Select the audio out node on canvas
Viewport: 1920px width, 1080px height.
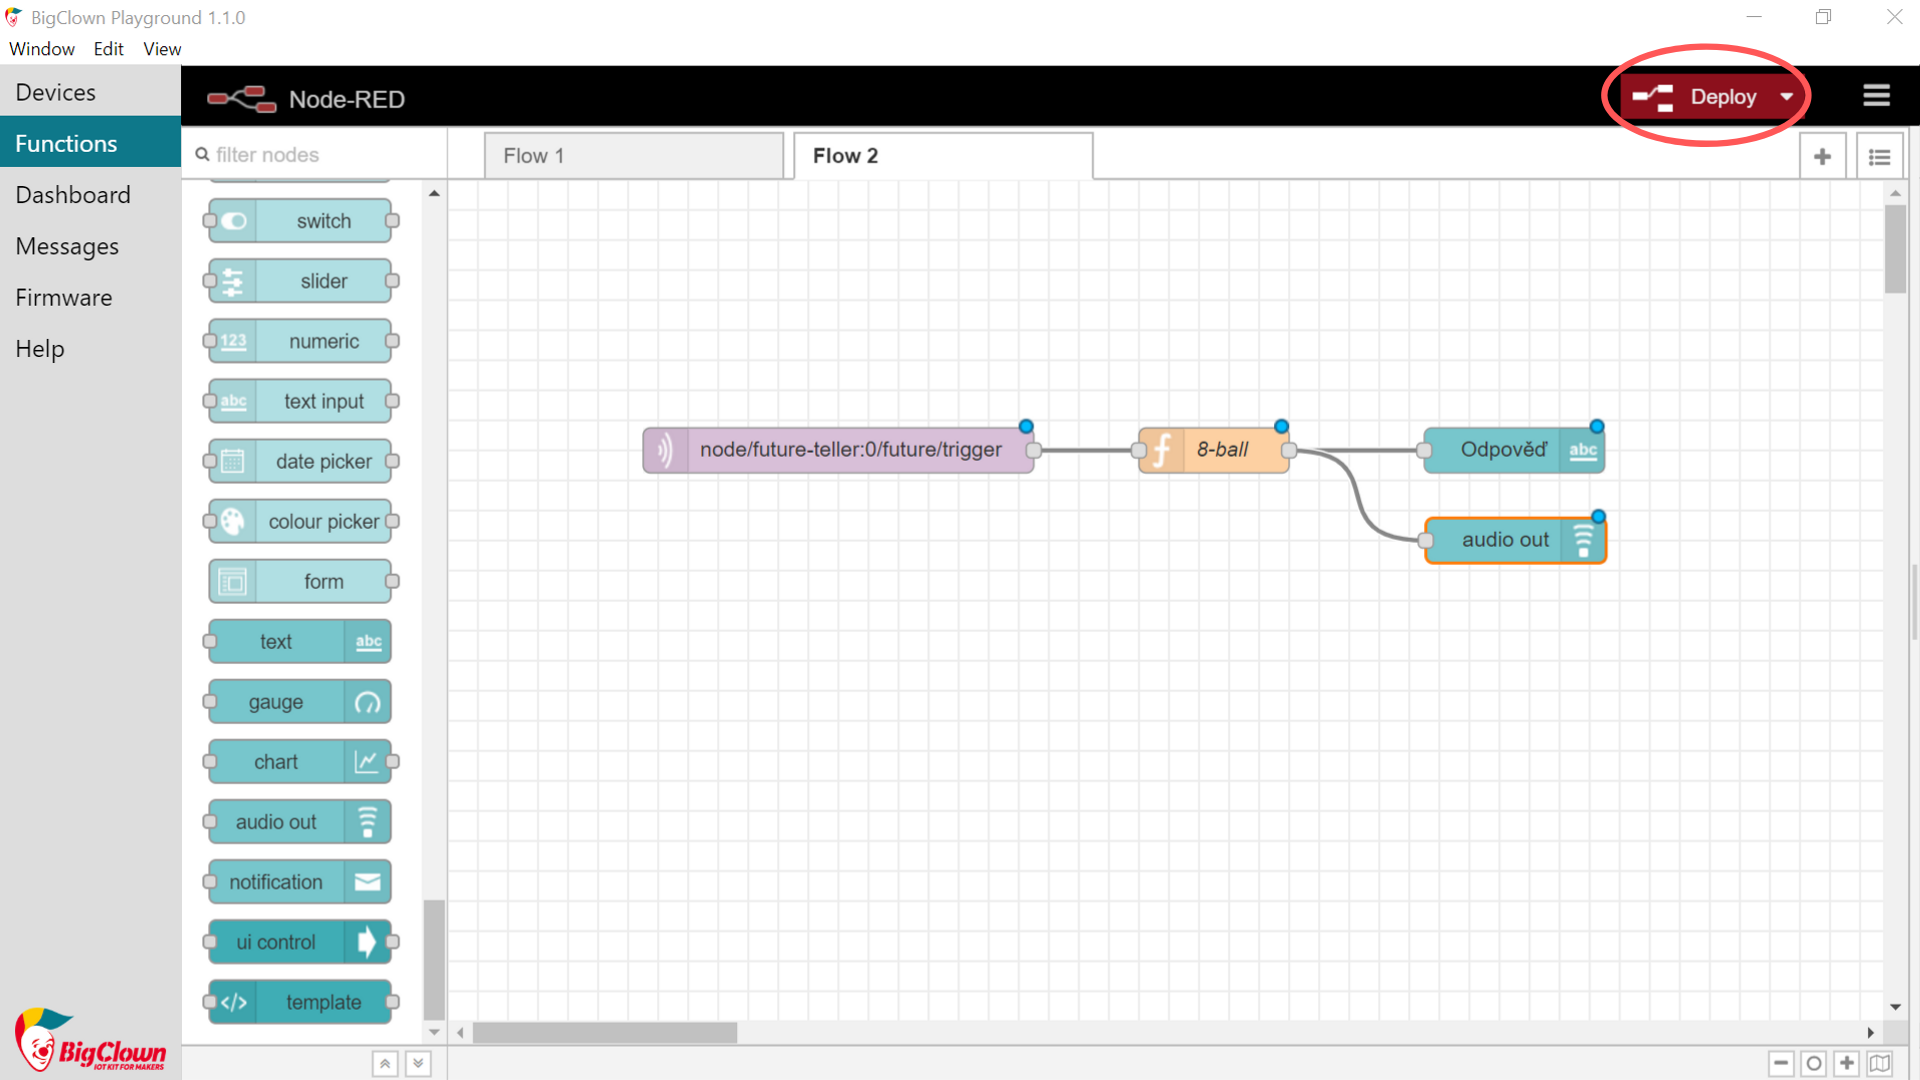[1515, 540]
